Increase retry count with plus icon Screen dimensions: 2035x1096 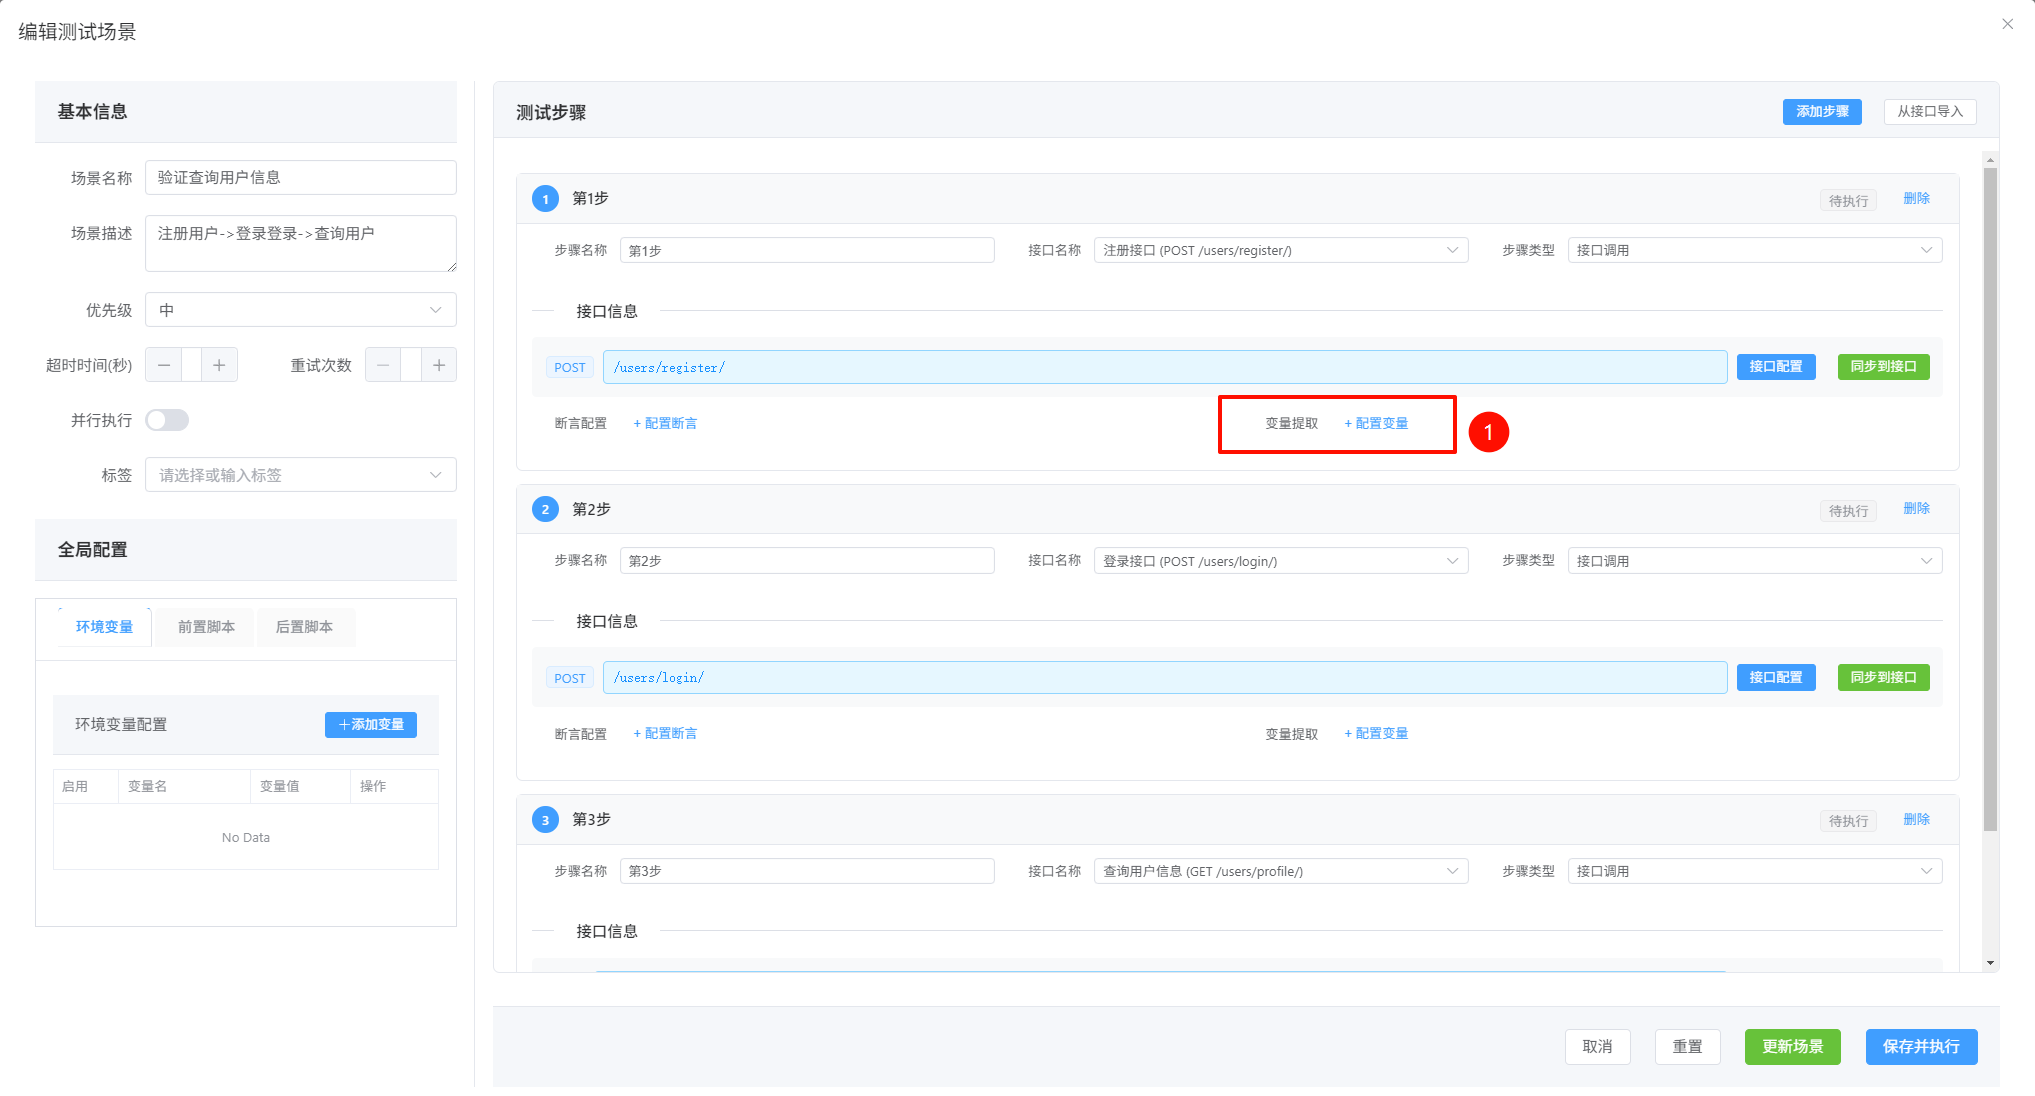pyautogui.click(x=438, y=365)
